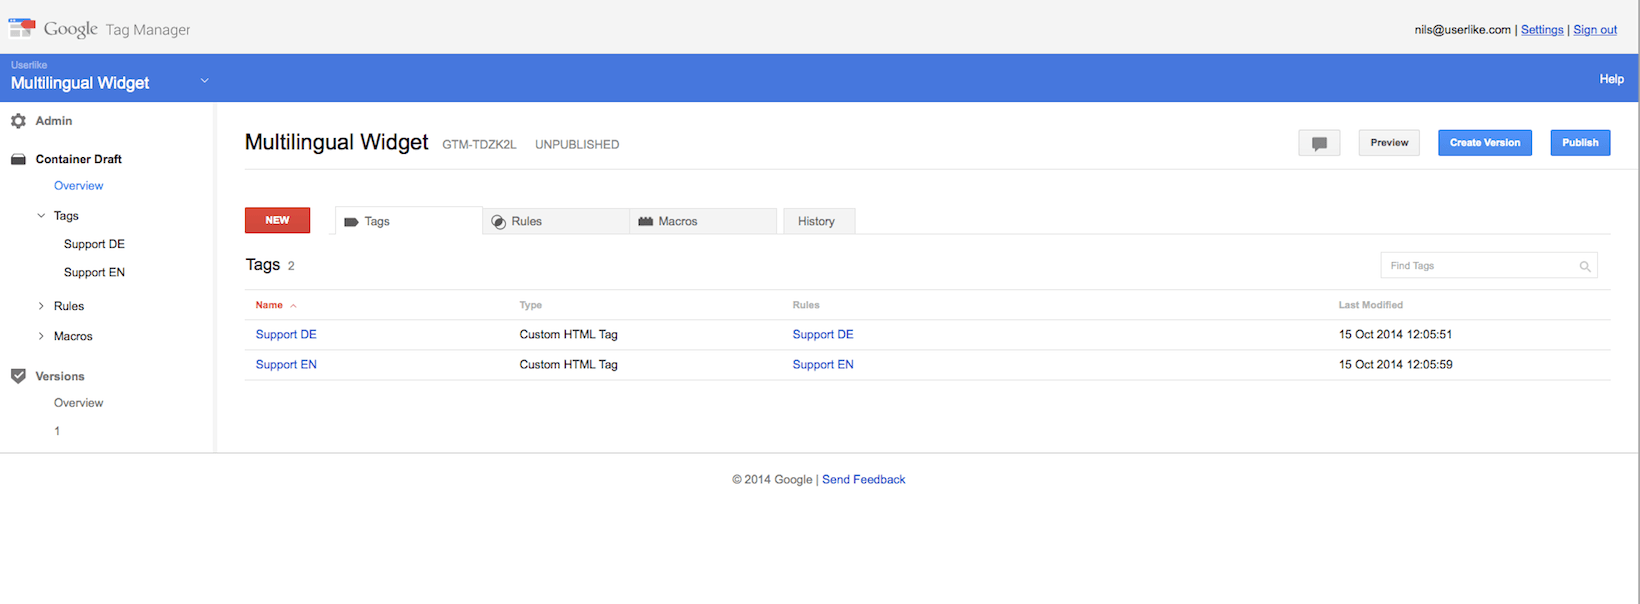Click the Create Version button
The height and width of the screenshot is (604, 1640).
(x=1485, y=143)
